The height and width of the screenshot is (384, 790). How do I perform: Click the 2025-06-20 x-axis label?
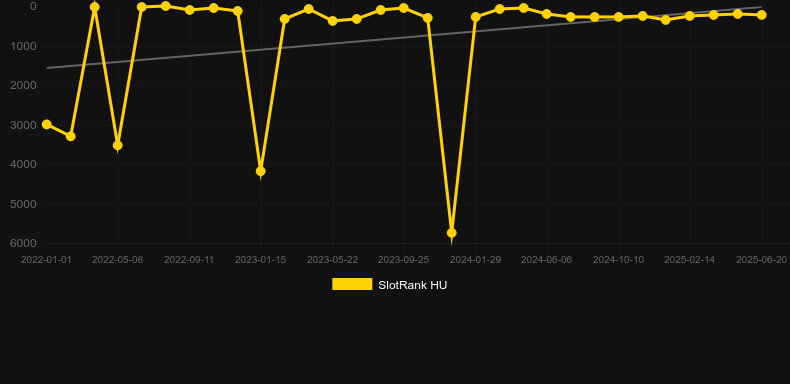(761, 260)
